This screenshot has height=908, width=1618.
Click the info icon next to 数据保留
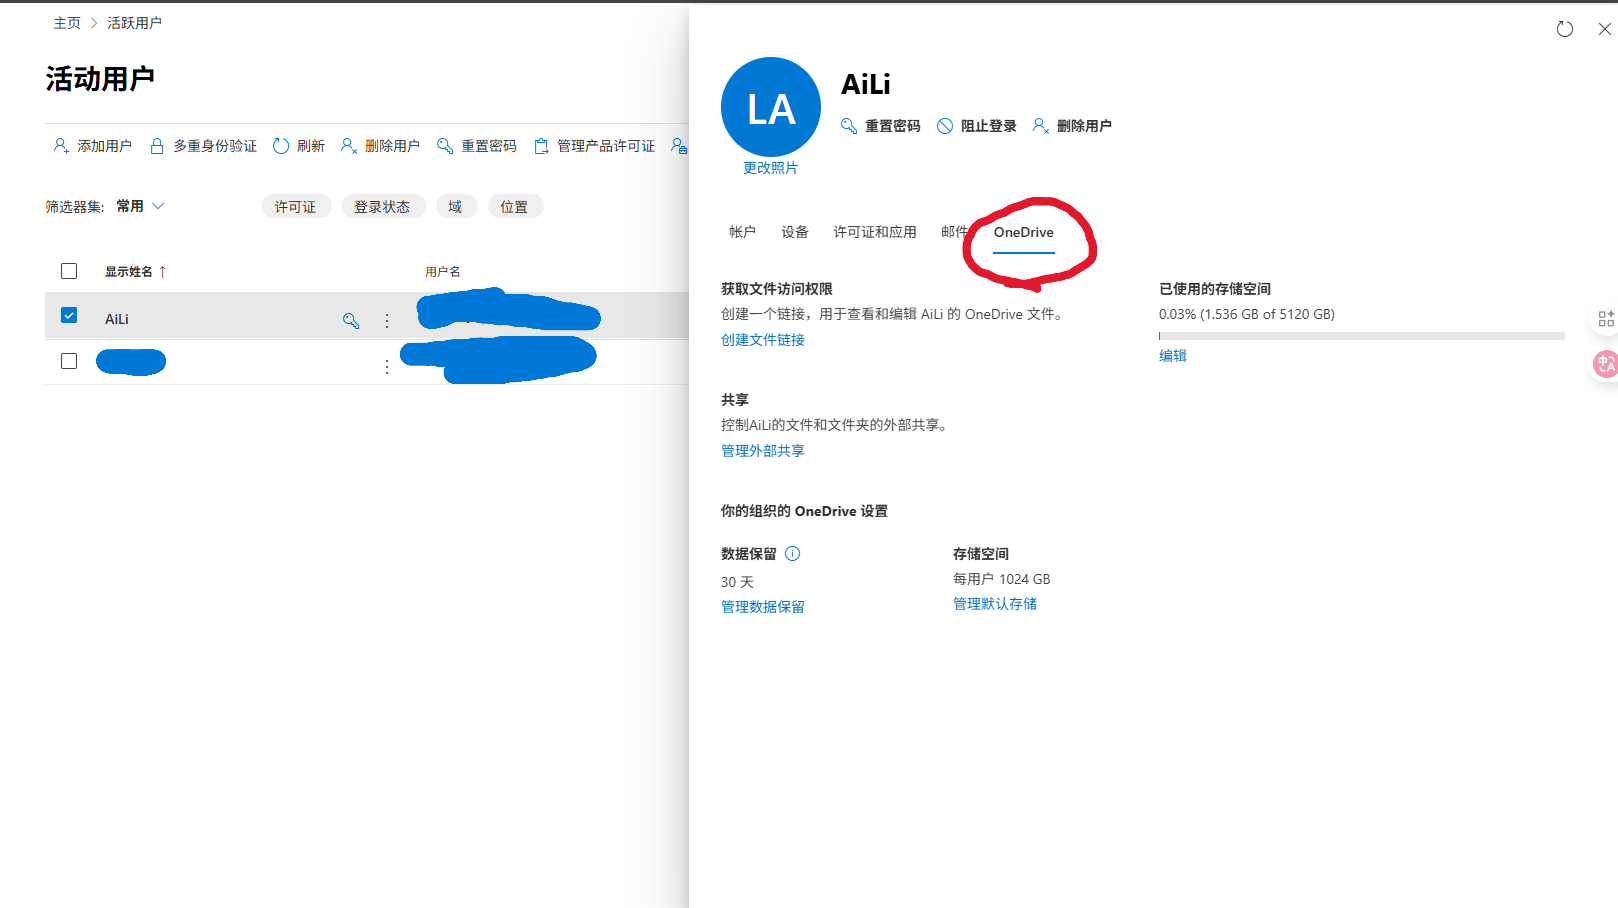pyautogui.click(x=792, y=553)
